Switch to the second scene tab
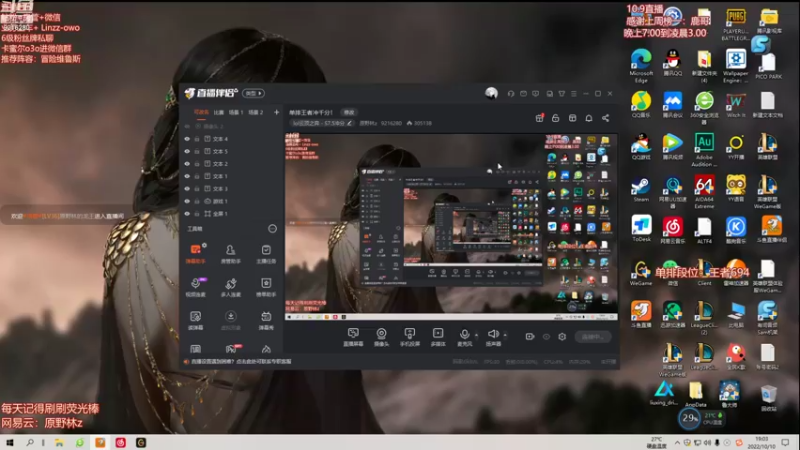This screenshot has width=800, height=450. coord(219,112)
